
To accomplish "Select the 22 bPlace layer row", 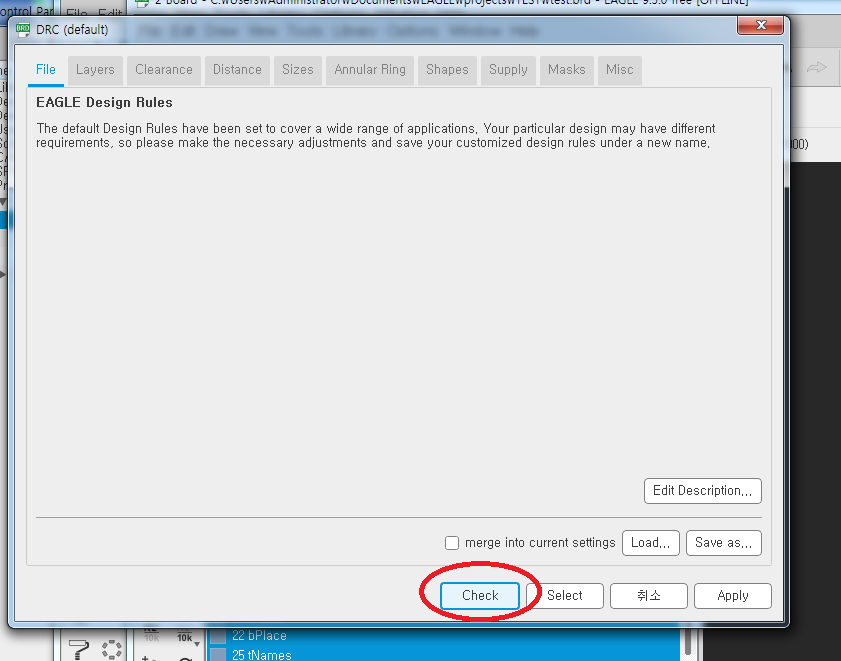I will tap(443, 636).
